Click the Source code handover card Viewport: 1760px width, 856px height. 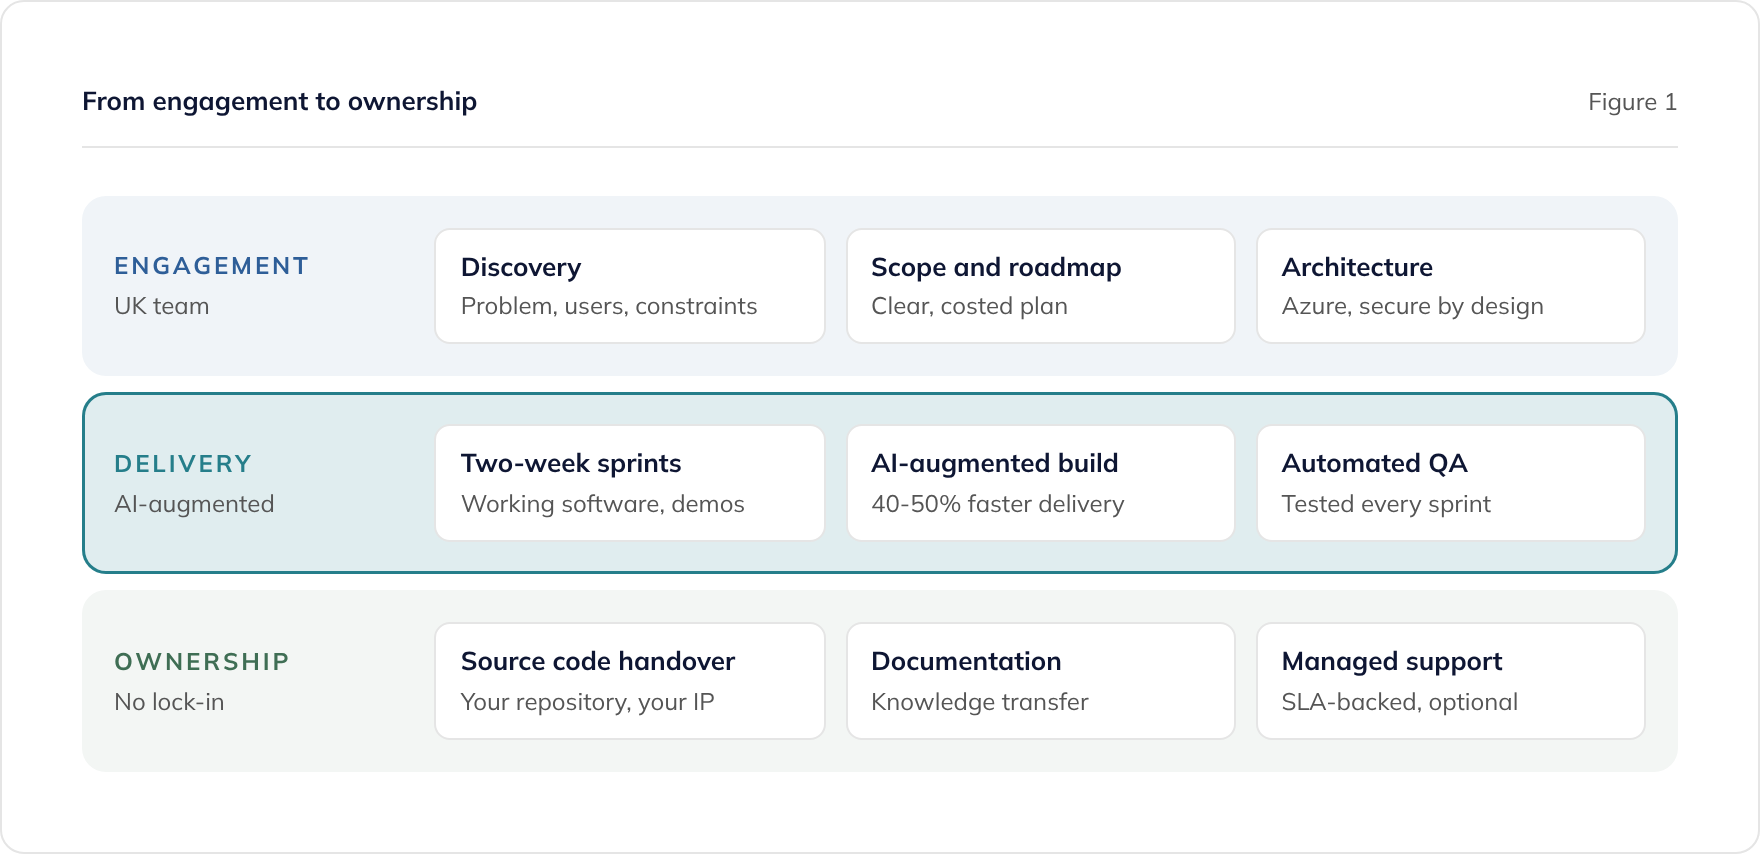pos(630,681)
